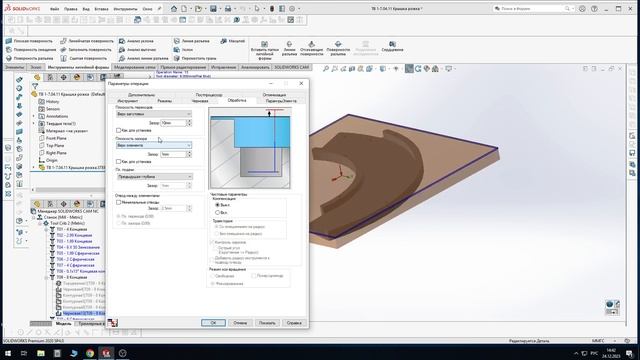
Task: Select T04 - 6 X 30 Зенкование row
Action: tap(78, 247)
